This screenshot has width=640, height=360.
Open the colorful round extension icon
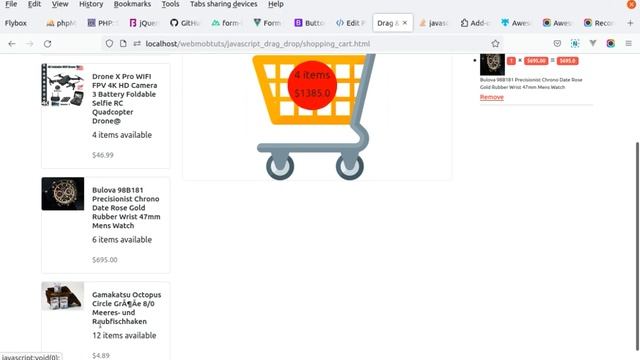point(611,43)
